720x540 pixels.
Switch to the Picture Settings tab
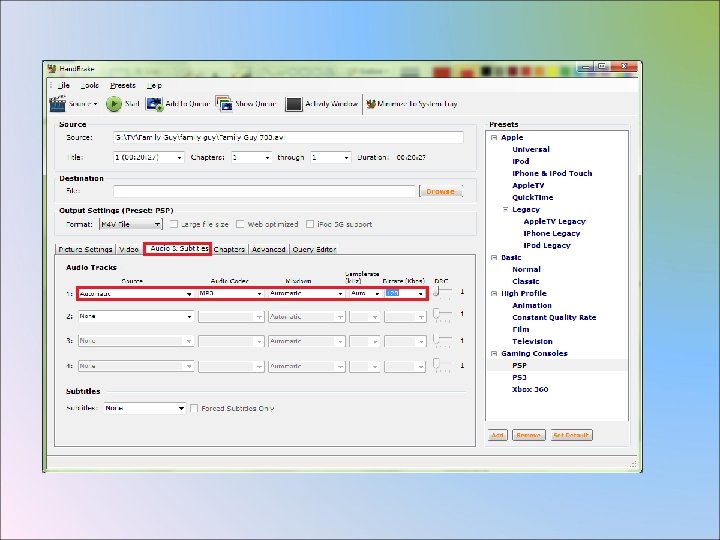click(x=85, y=249)
